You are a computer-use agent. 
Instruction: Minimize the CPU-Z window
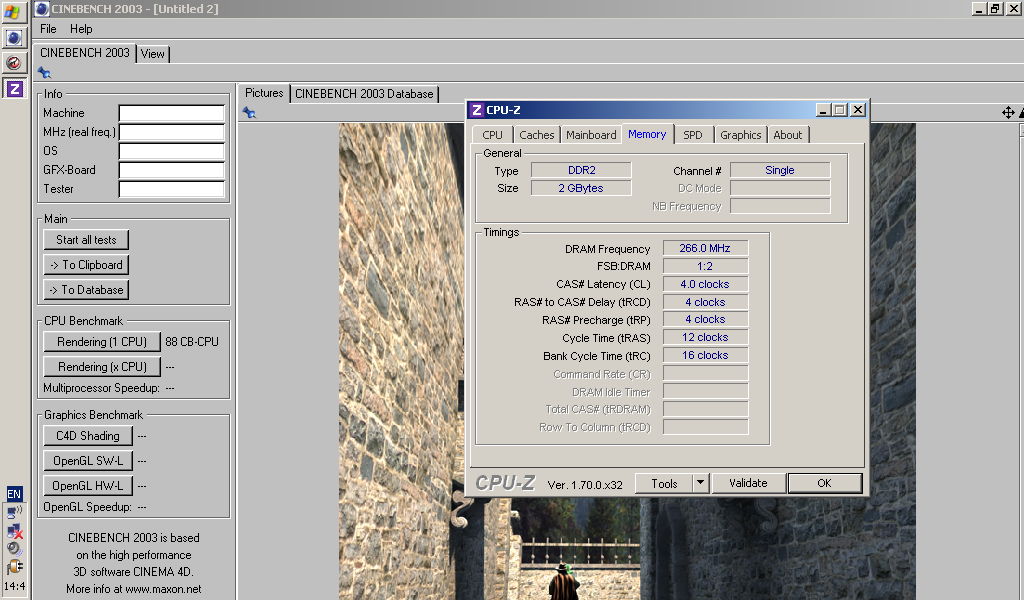coord(823,110)
